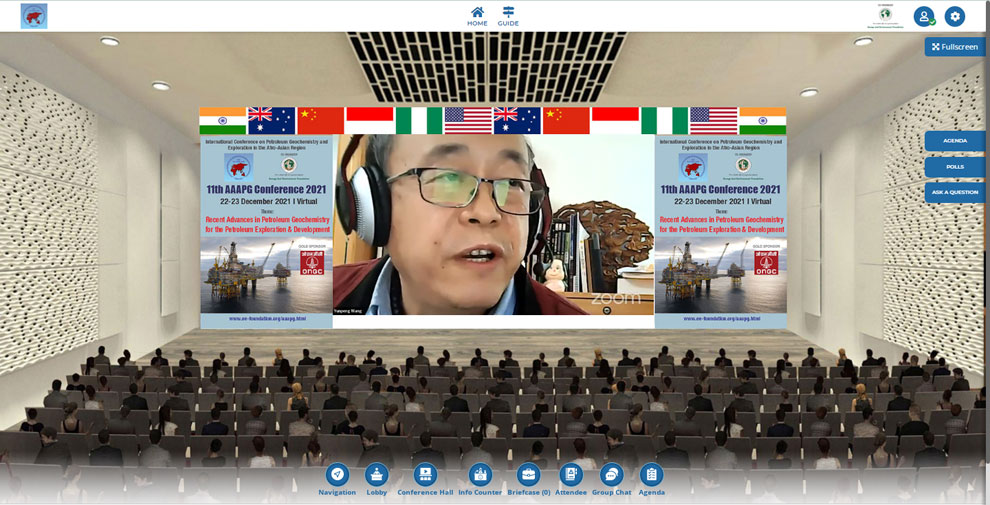
Task: Open the Info Counter
Action: (x=480, y=480)
